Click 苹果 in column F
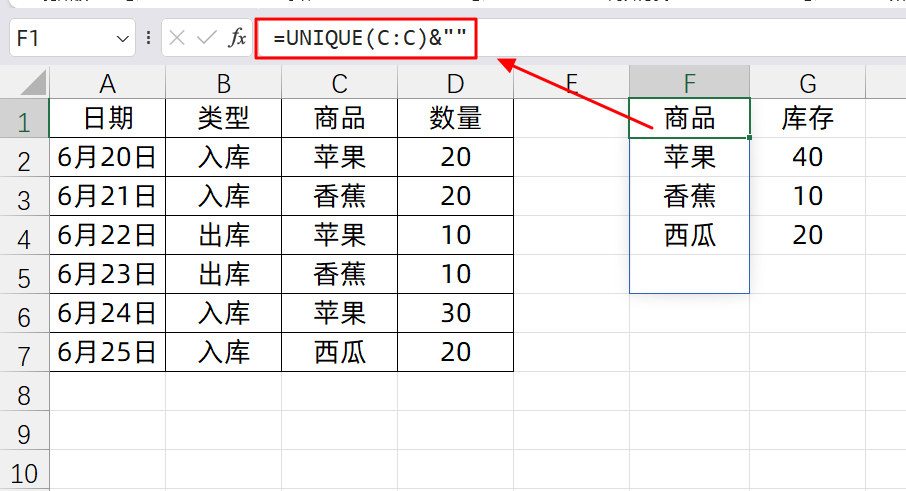The image size is (906, 491). point(689,157)
